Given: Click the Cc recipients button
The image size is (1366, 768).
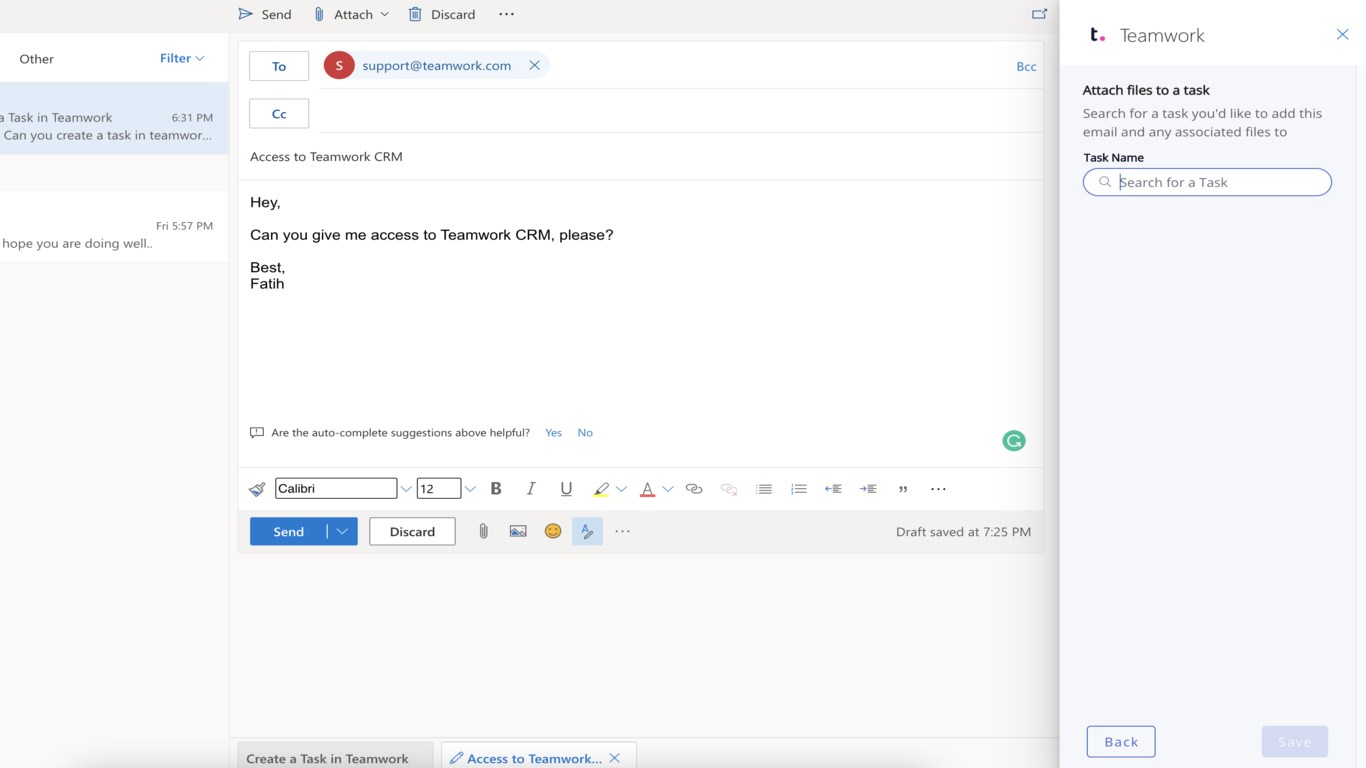Looking at the screenshot, I should [x=279, y=114].
